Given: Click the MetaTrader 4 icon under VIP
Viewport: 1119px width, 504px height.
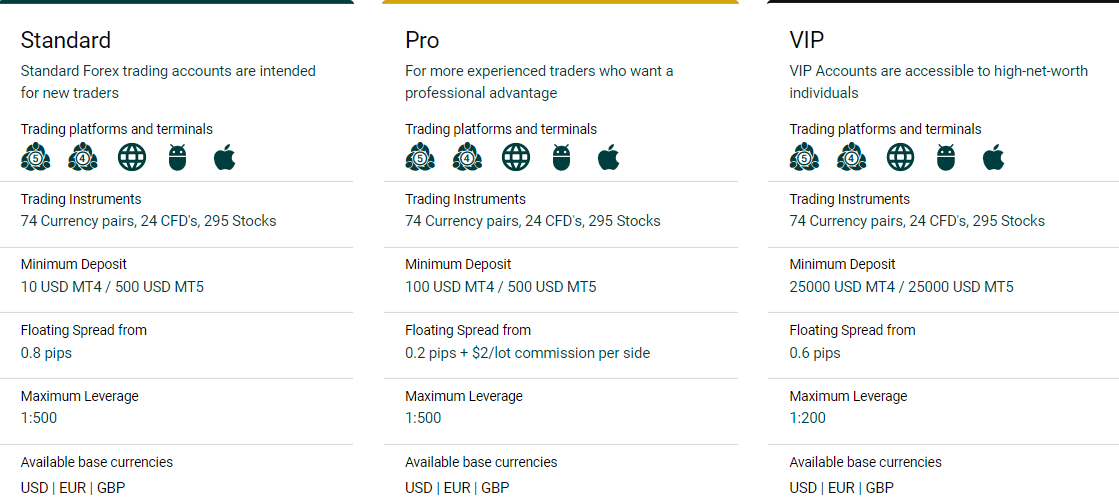Looking at the screenshot, I should (x=851, y=156).
